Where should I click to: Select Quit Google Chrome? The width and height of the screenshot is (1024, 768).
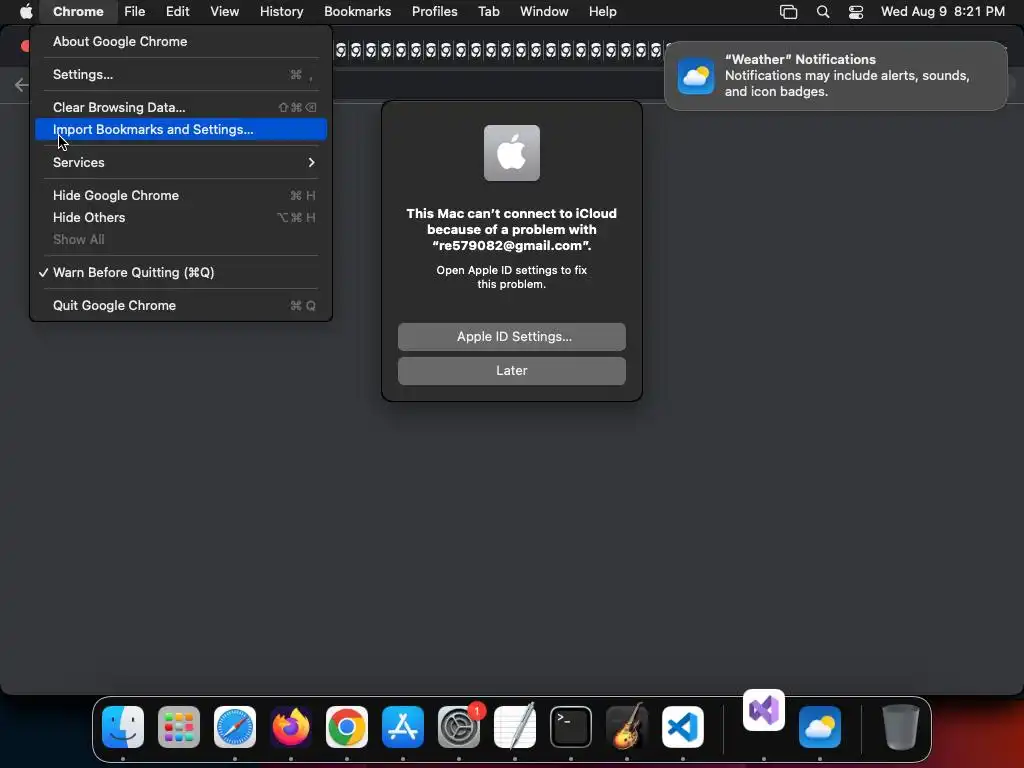[181, 305]
